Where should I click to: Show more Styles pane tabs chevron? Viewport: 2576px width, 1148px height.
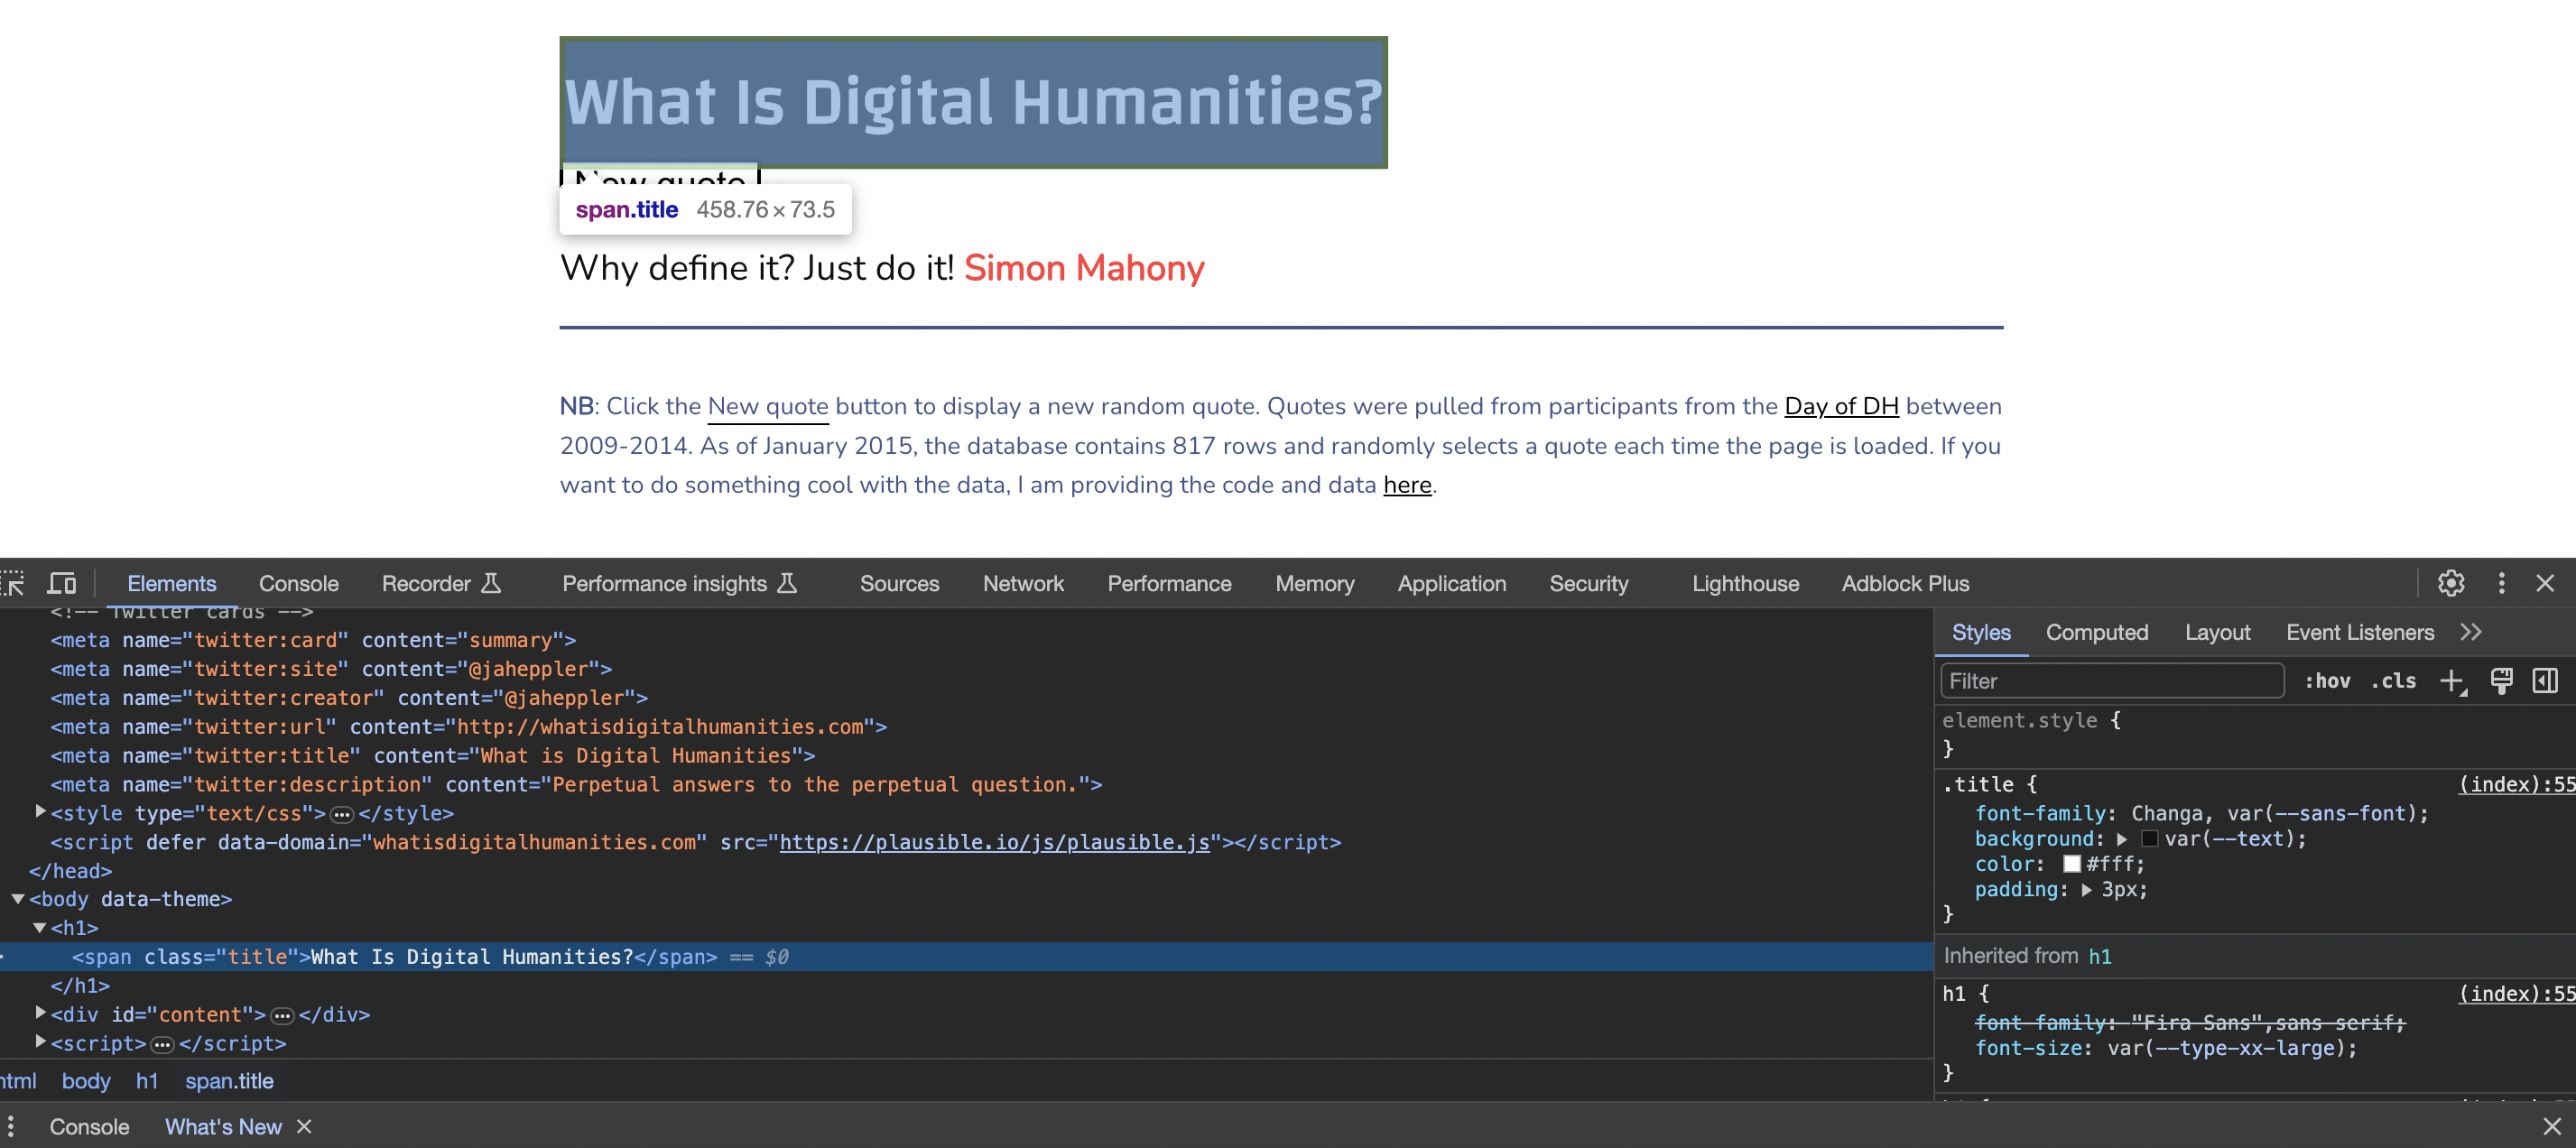(2471, 632)
